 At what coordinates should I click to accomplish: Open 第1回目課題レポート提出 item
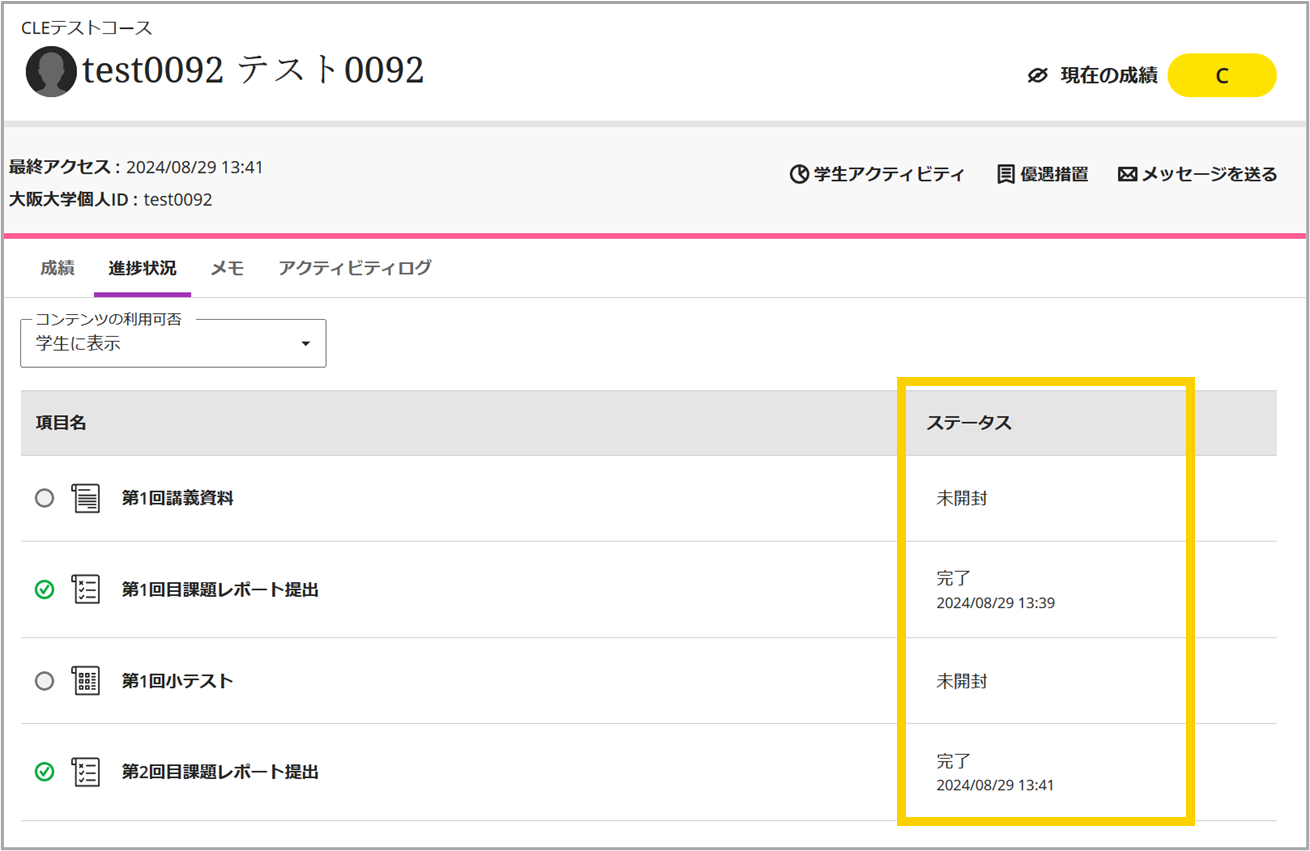(x=220, y=590)
